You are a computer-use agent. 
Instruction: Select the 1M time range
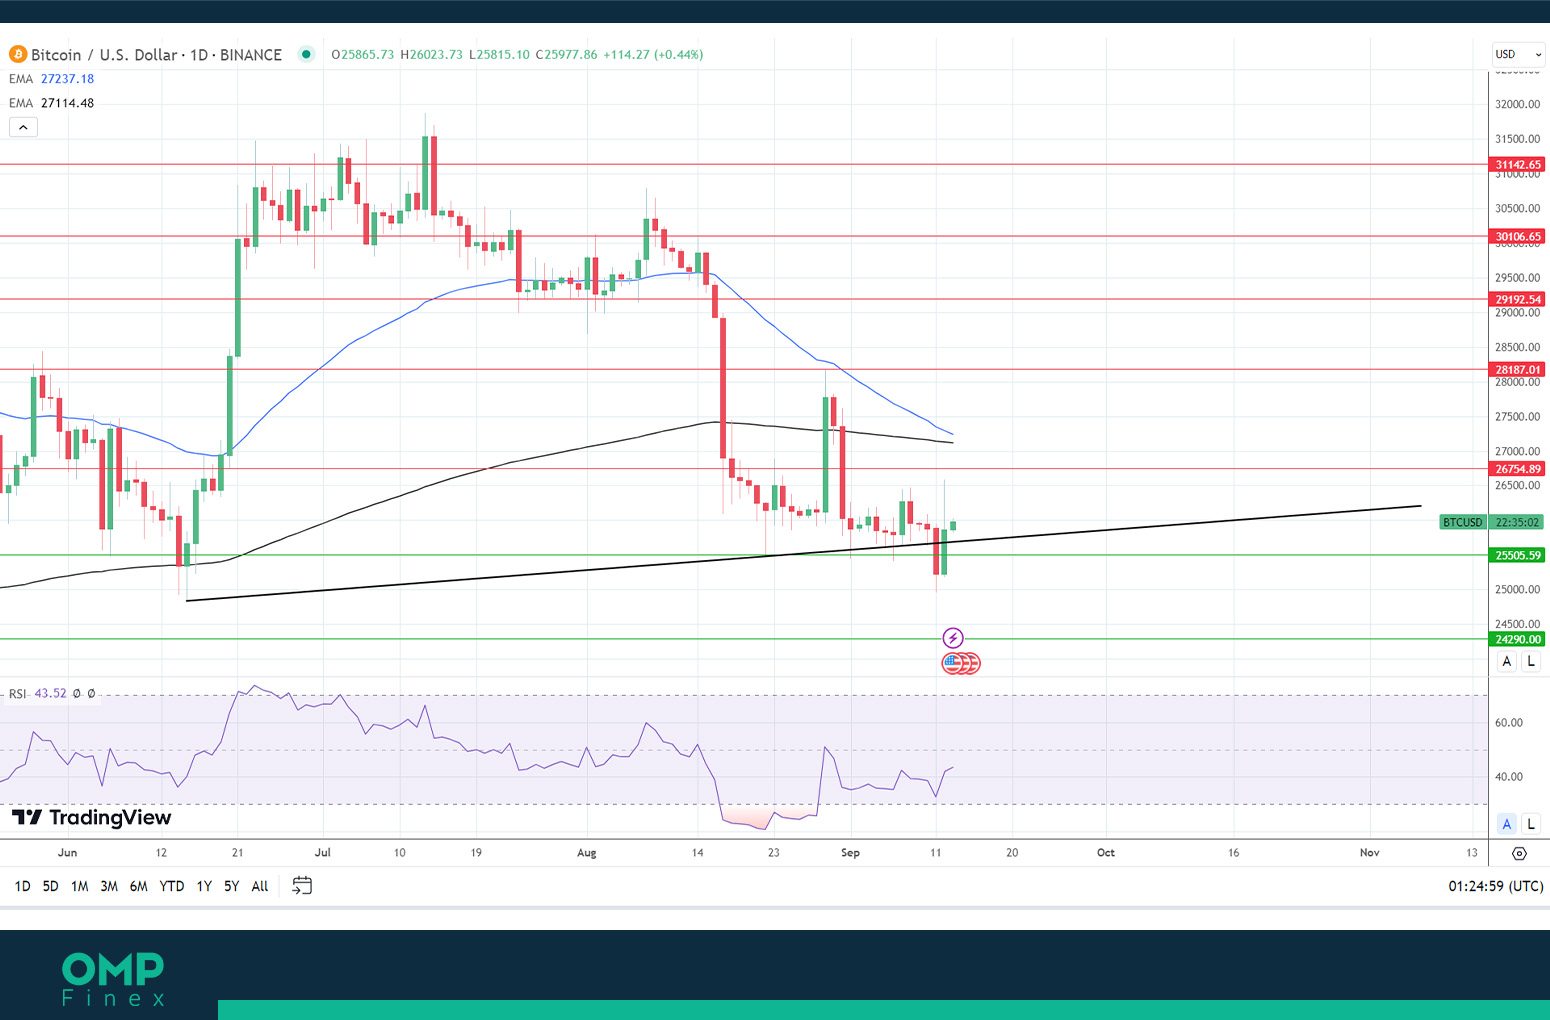80,886
